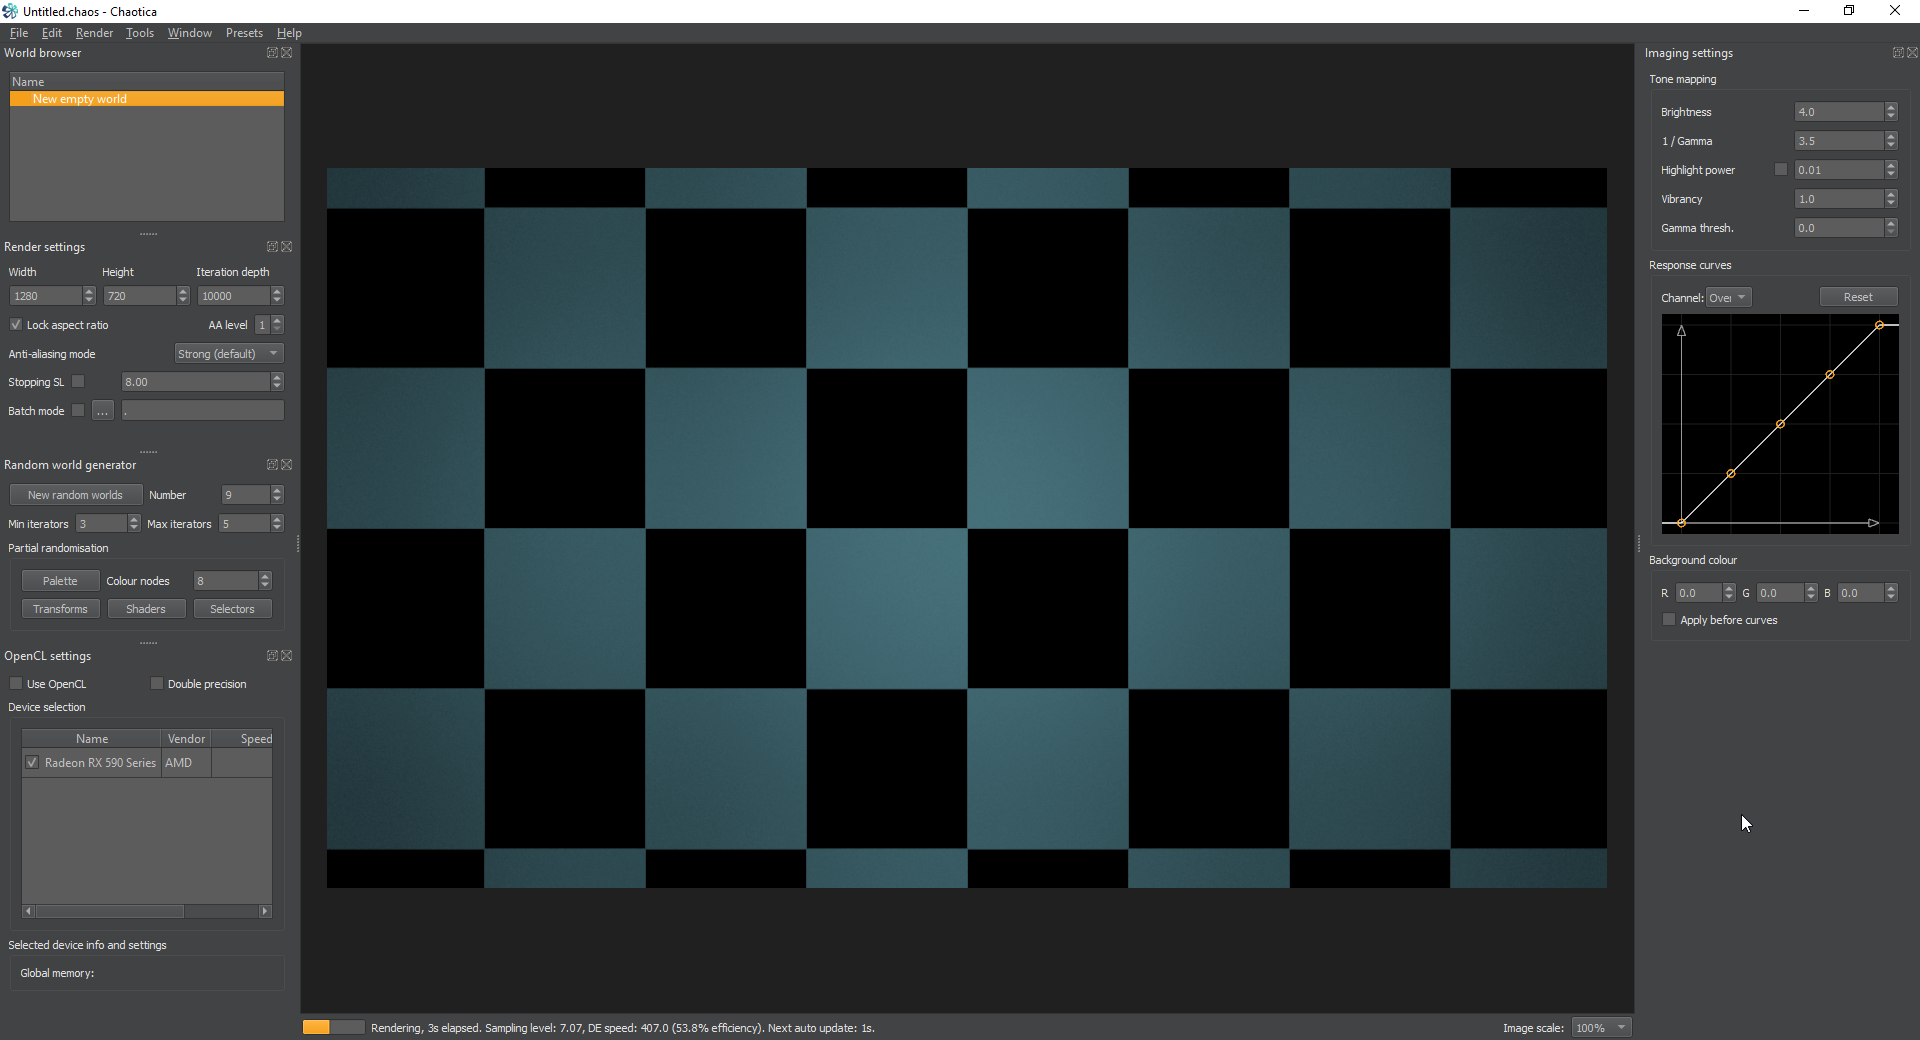1920x1040 pixels.
Task: Close the OpenCL settings panel
Action: click(287, 656)
